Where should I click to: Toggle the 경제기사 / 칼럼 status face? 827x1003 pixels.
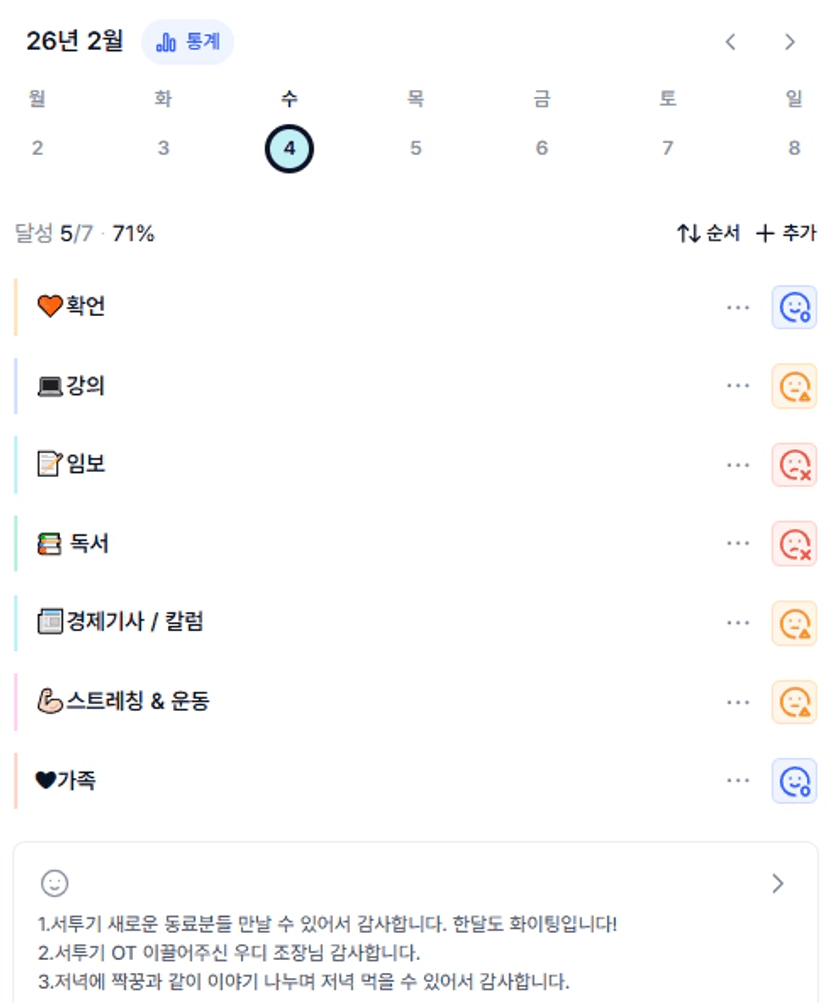click(x=794, y=623)
